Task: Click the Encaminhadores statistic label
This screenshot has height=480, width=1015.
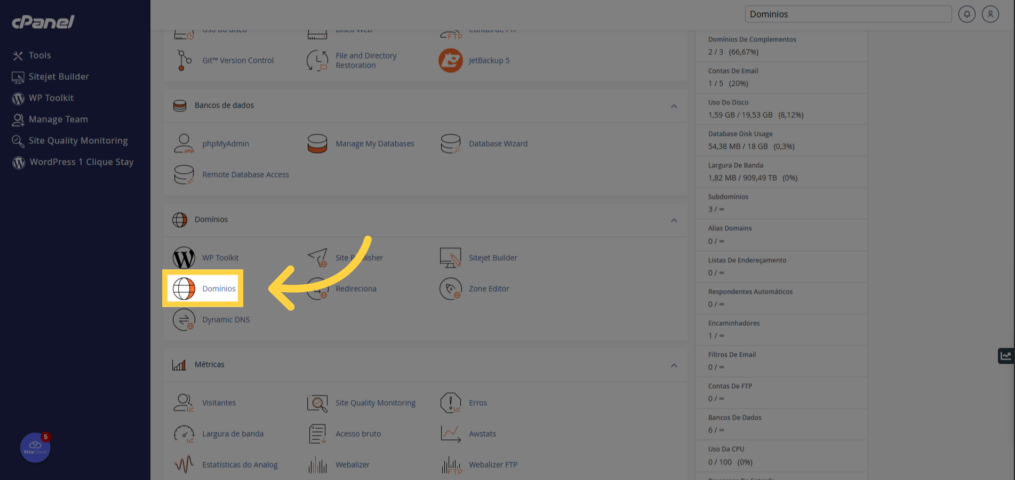Action: tap(734, 323)
